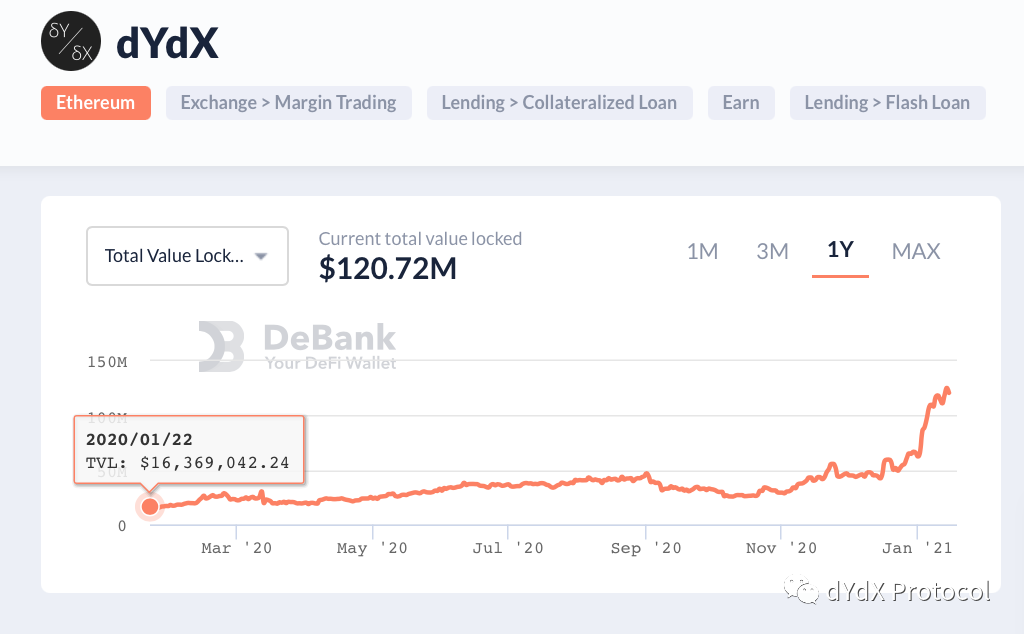Screen dimensions: 1024x634
Task: Click the 150M y-axis label
Action: [108, 362]
